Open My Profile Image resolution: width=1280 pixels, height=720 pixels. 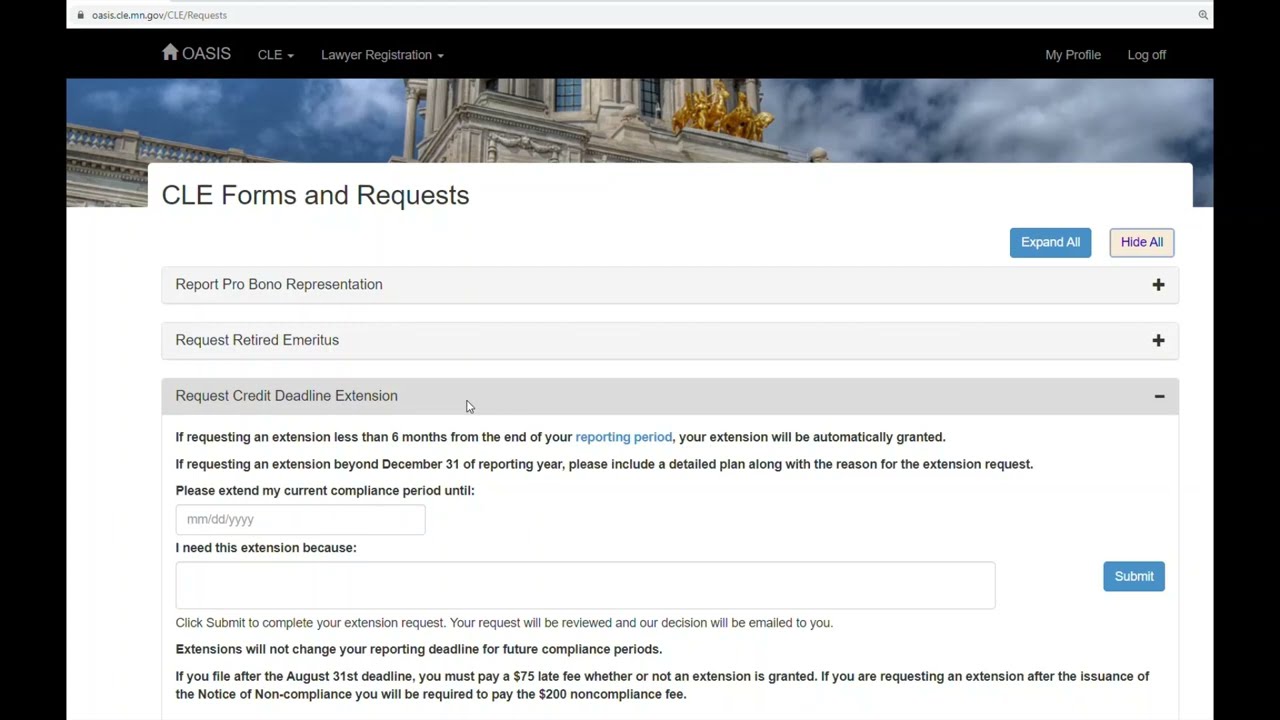[1073, 55]
